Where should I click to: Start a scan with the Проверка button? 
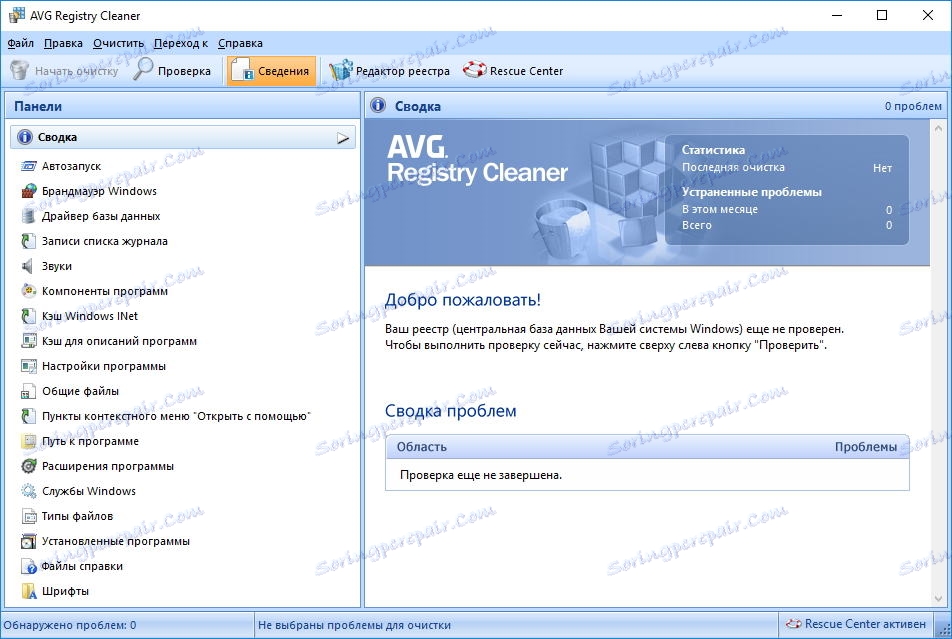[182, 70]
